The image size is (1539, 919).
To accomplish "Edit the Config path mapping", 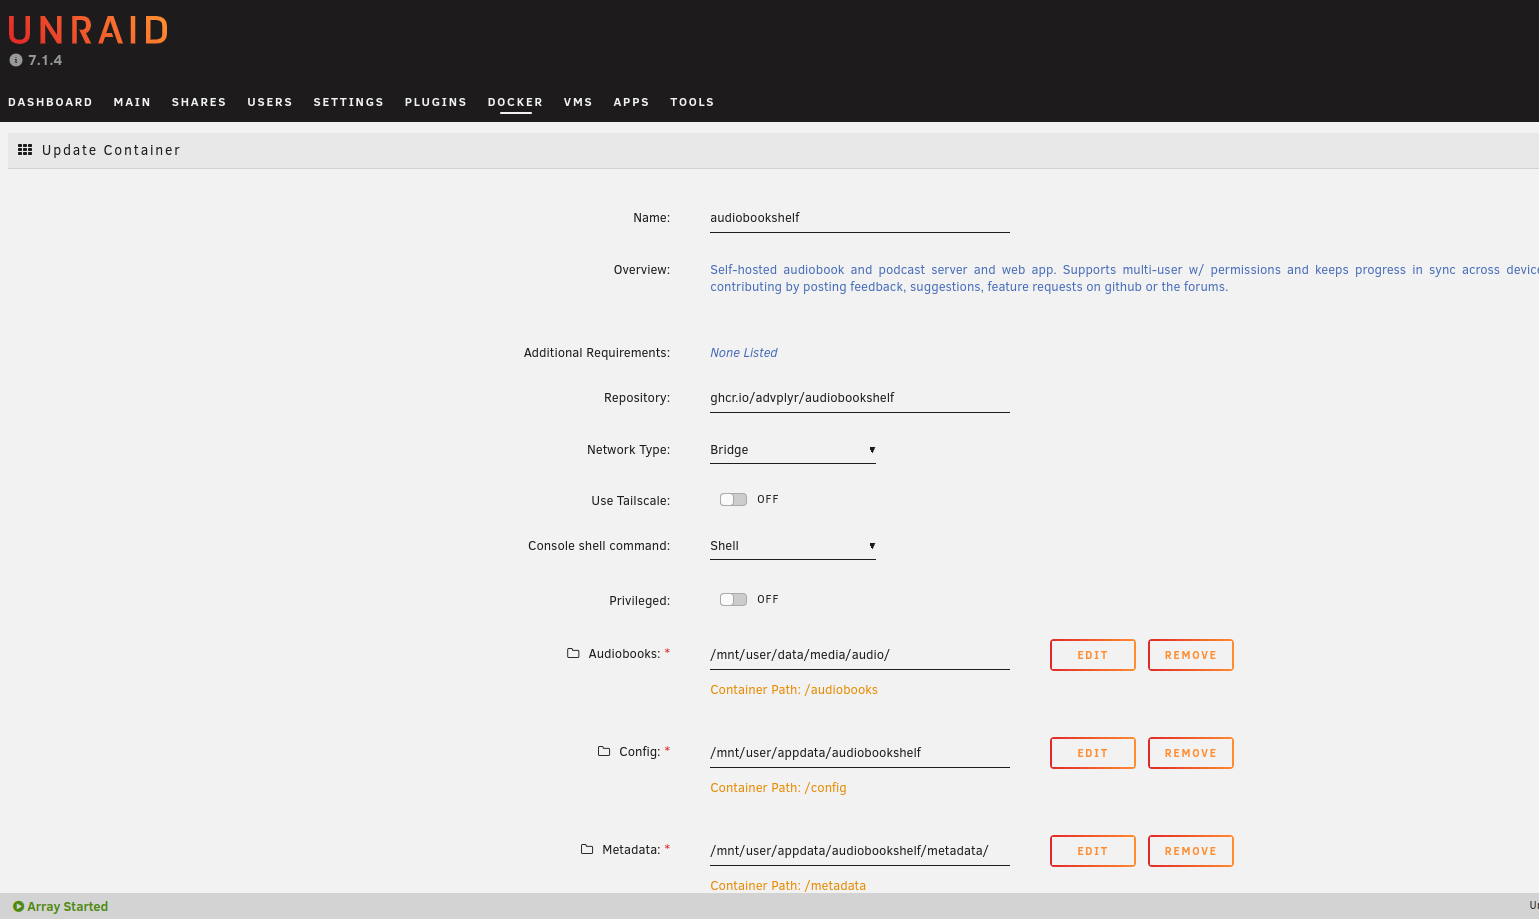I will click(1093, 753).
